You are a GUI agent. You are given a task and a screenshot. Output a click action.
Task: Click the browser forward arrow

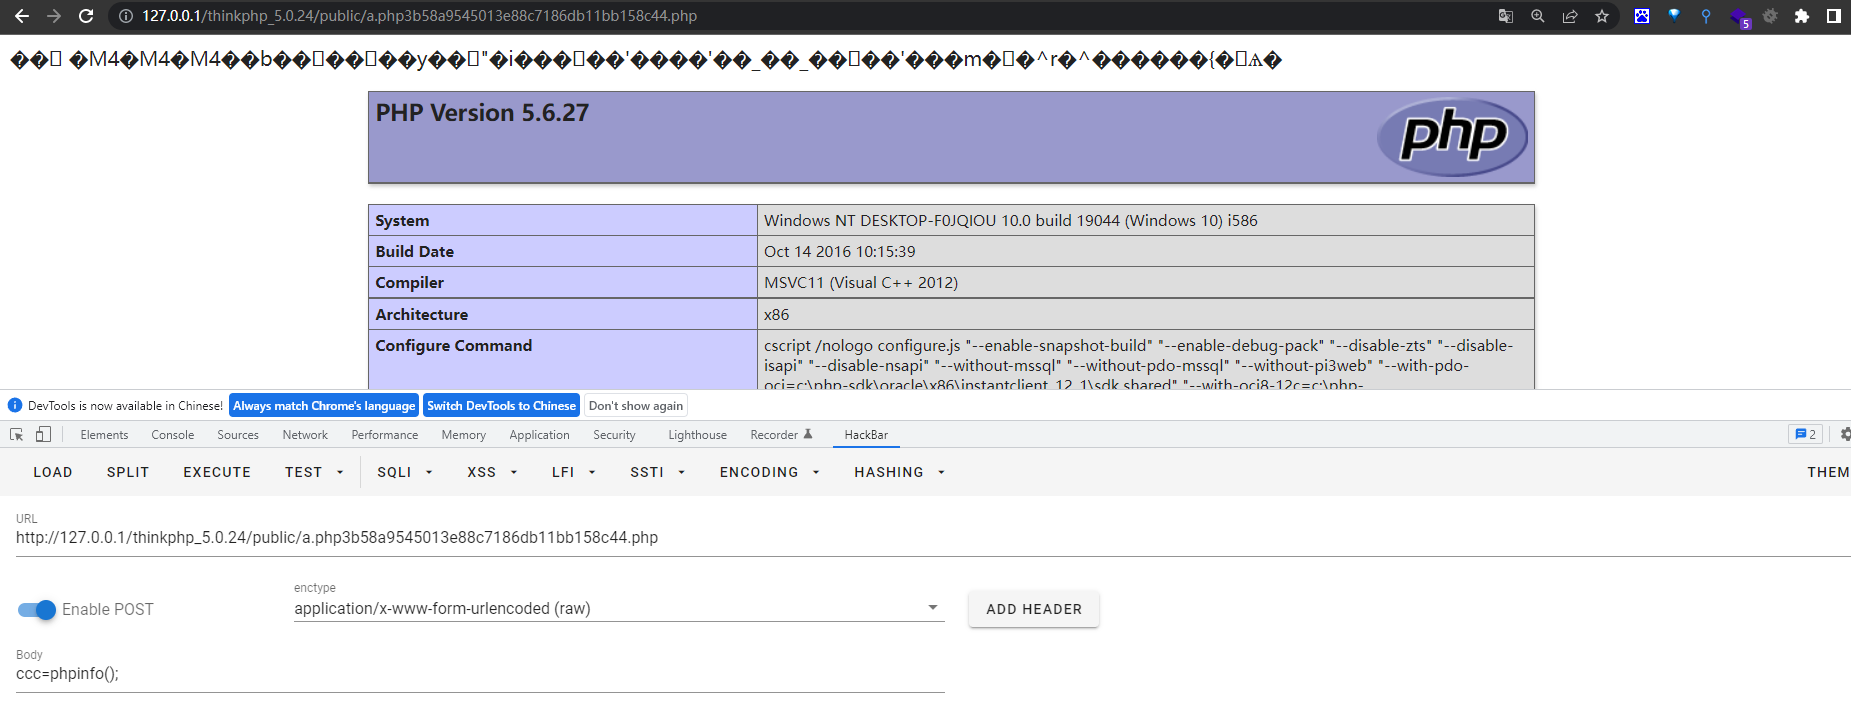pyautogui.click(x=54, y=16)
